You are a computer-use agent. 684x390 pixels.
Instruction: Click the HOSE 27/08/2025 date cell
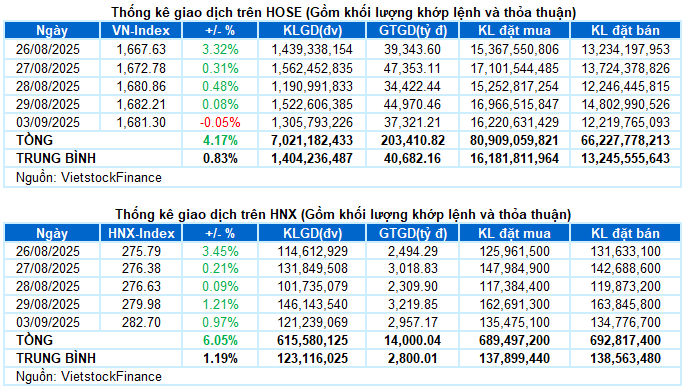coord(48,68)
